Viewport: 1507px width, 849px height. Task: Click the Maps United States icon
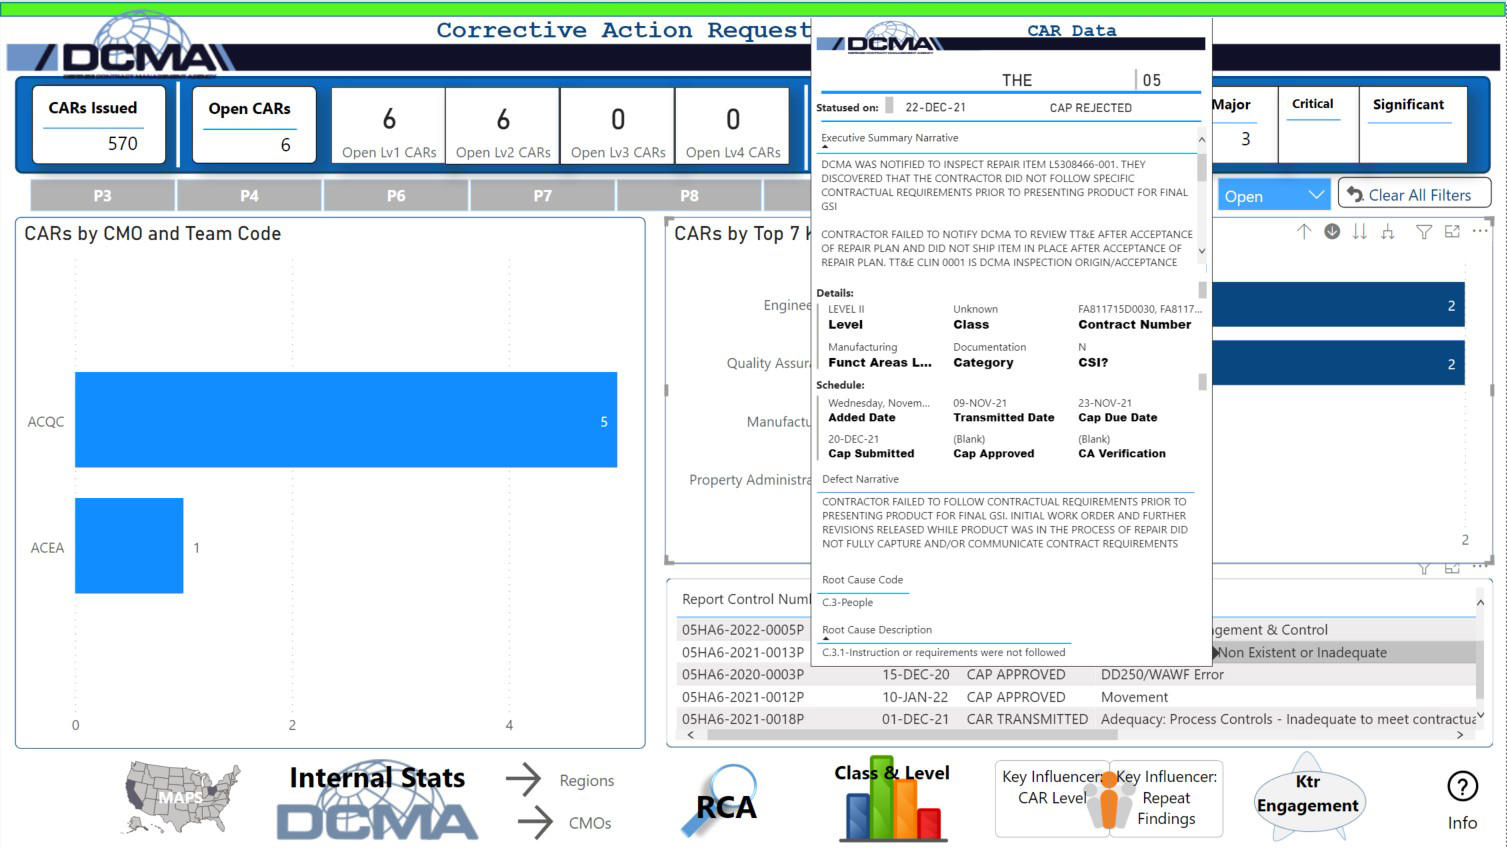tap(178, 795)
